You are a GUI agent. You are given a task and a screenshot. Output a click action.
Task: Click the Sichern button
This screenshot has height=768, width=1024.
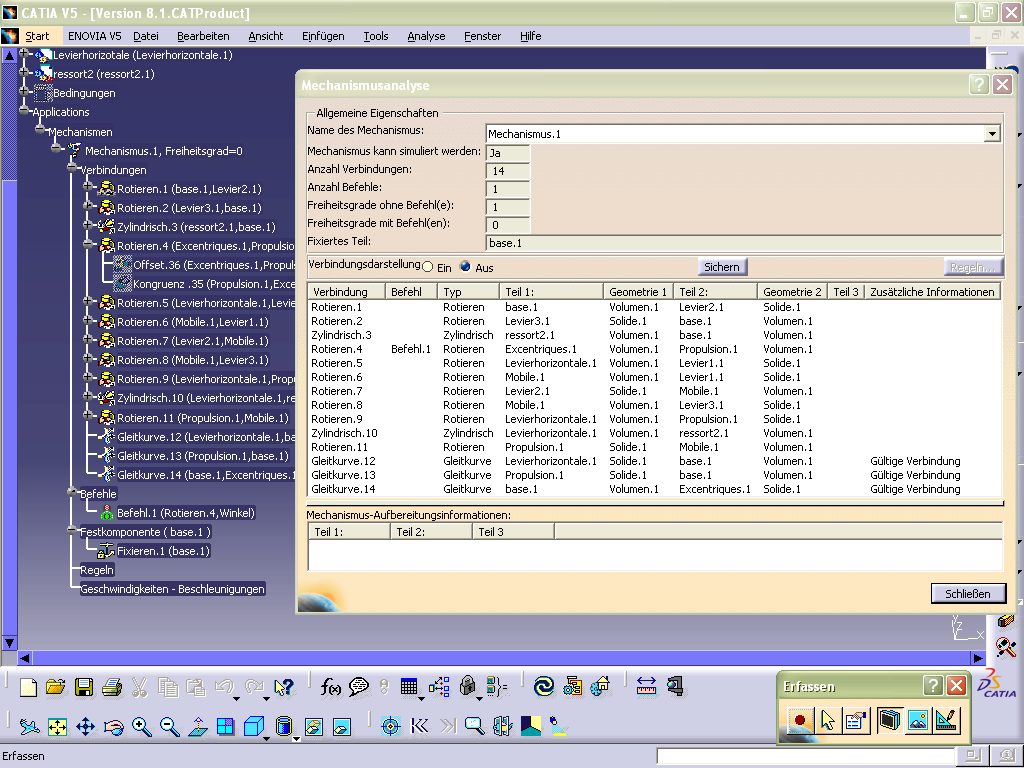point(722,267)
